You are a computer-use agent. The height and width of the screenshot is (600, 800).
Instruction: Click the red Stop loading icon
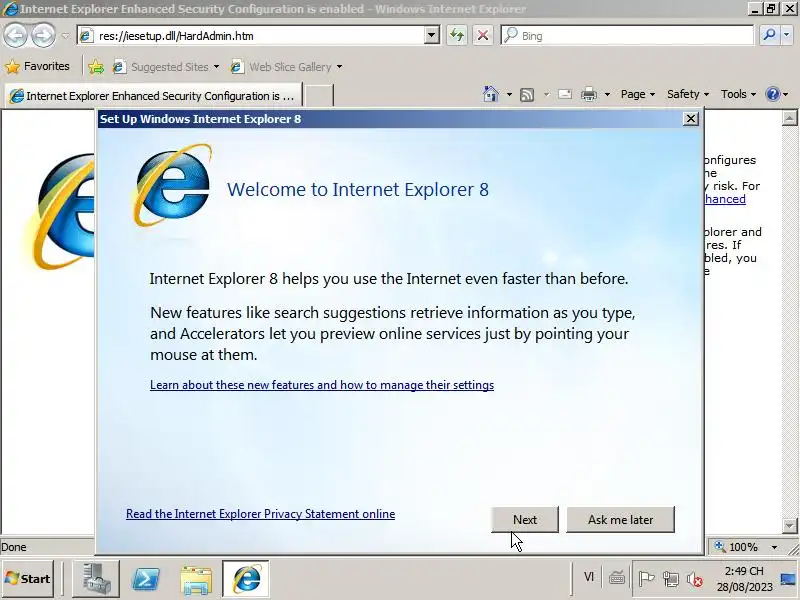point(483,36)
